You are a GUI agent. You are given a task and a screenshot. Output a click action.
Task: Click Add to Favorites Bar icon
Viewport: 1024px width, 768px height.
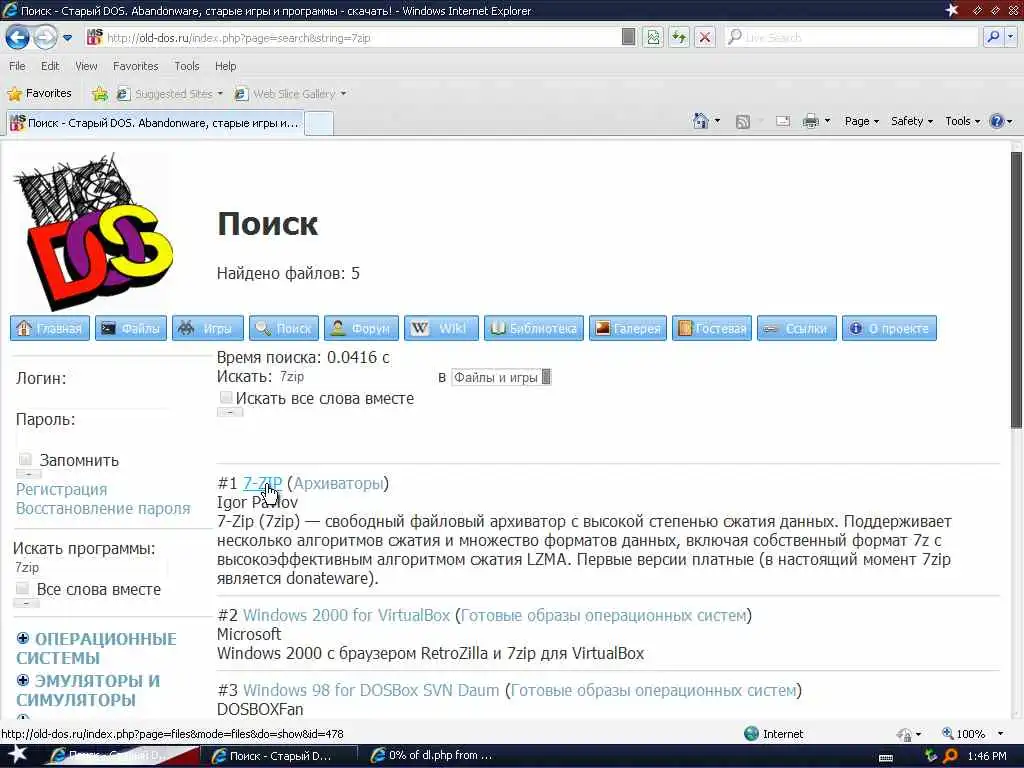100,94
